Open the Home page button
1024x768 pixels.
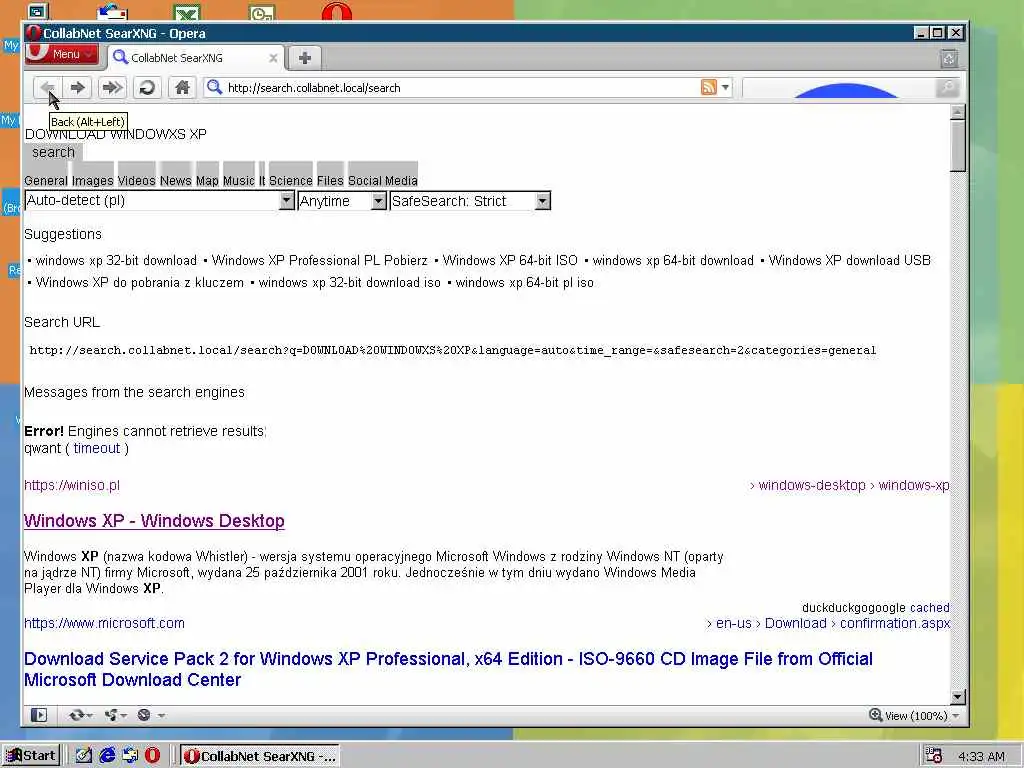pos(182,88)
